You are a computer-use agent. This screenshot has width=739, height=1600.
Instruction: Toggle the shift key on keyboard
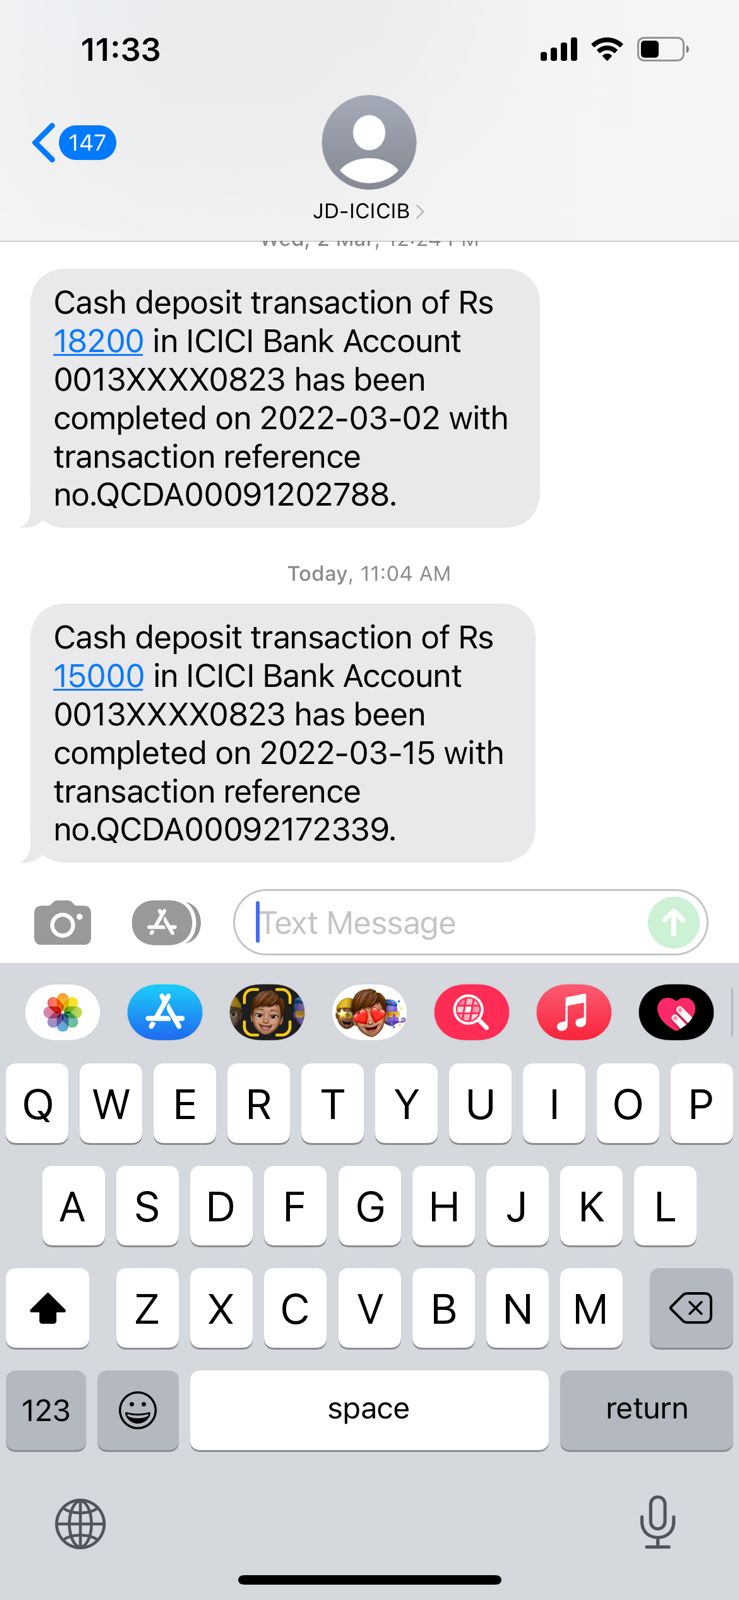[48, 1308]
